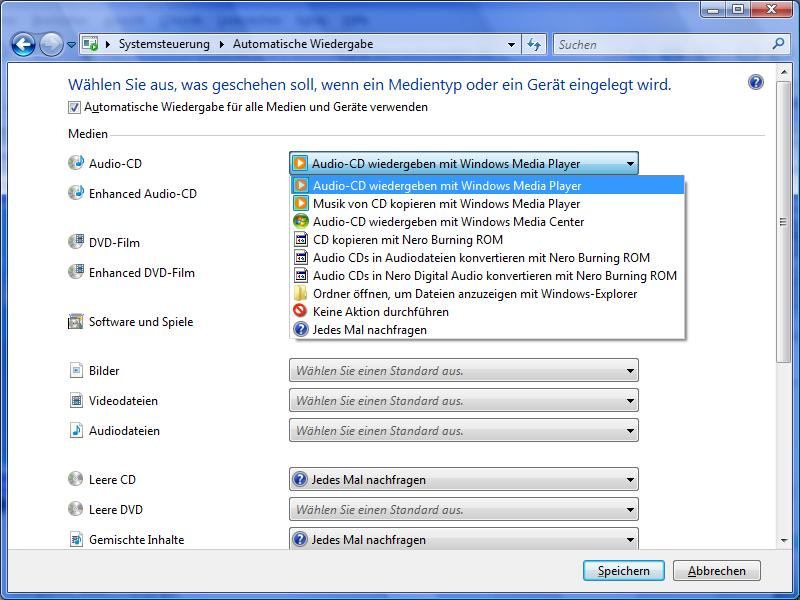The image size is (800, 600).
Task: Open the Audiodateien default action dropdown
Action: point(464,431)
